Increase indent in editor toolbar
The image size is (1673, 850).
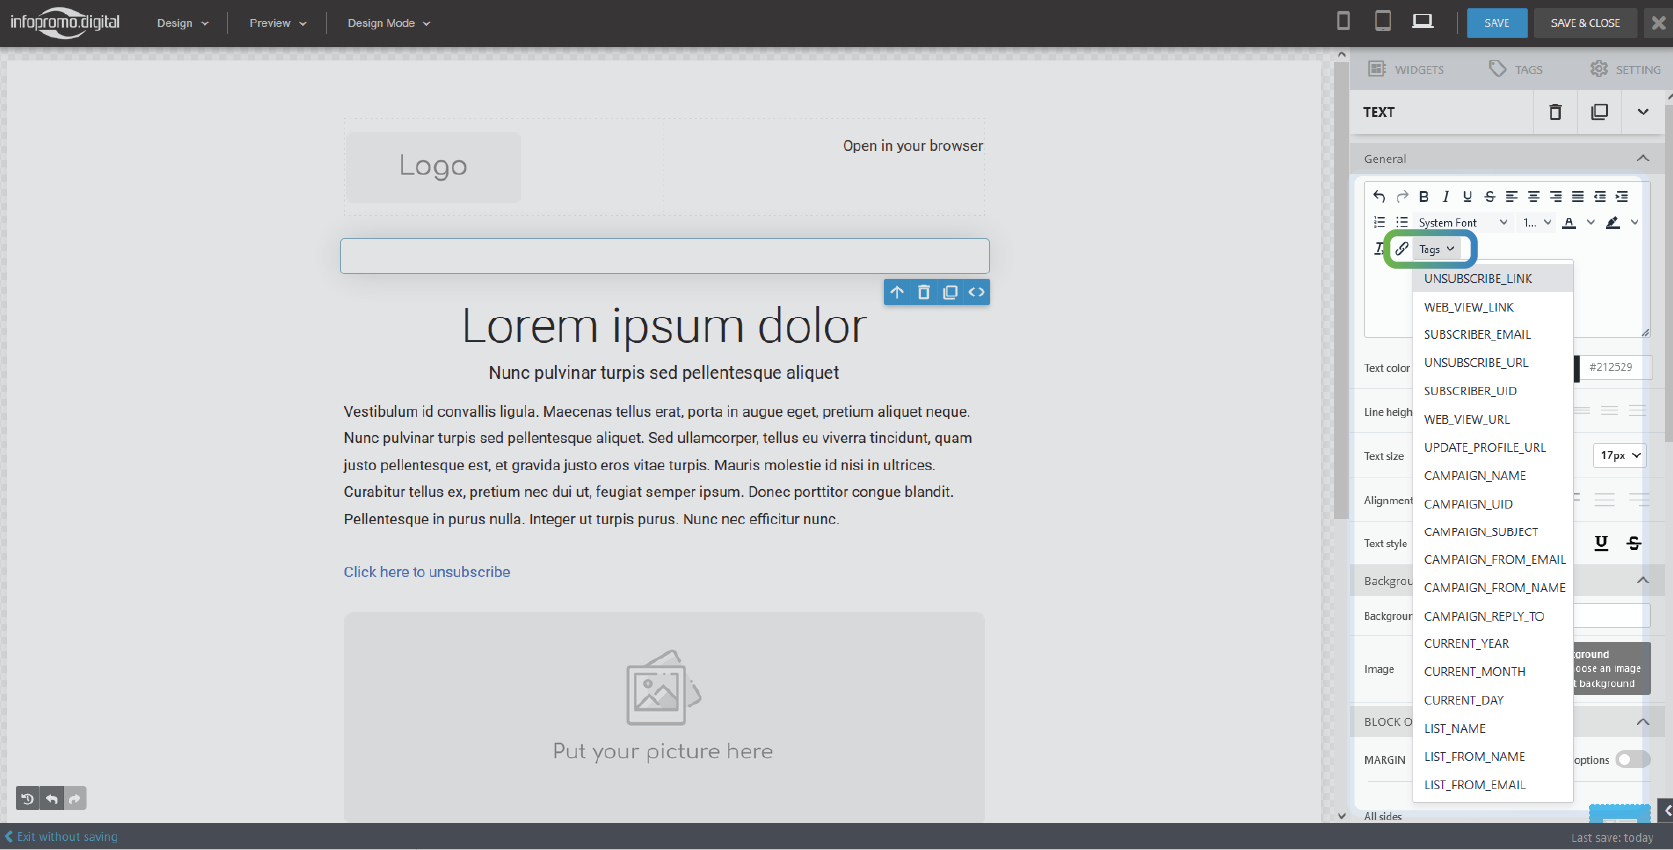click(1621, 196)
